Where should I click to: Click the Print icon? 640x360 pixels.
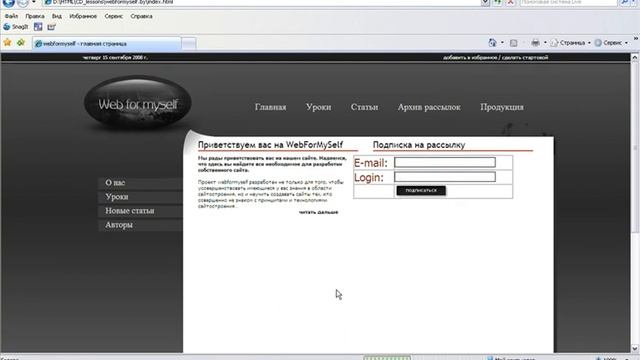click(535, 42)
